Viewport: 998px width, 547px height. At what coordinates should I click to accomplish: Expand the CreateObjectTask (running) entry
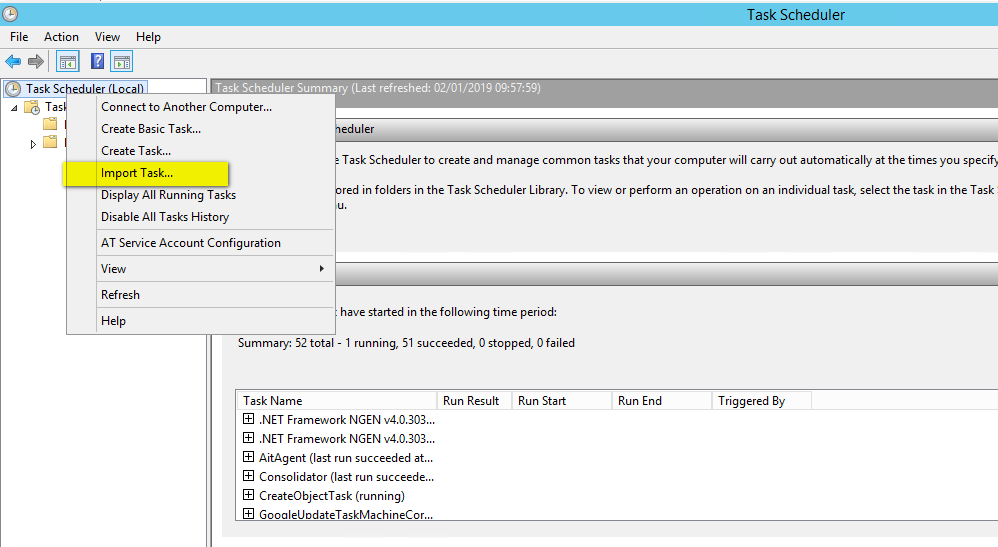(249, 495)
